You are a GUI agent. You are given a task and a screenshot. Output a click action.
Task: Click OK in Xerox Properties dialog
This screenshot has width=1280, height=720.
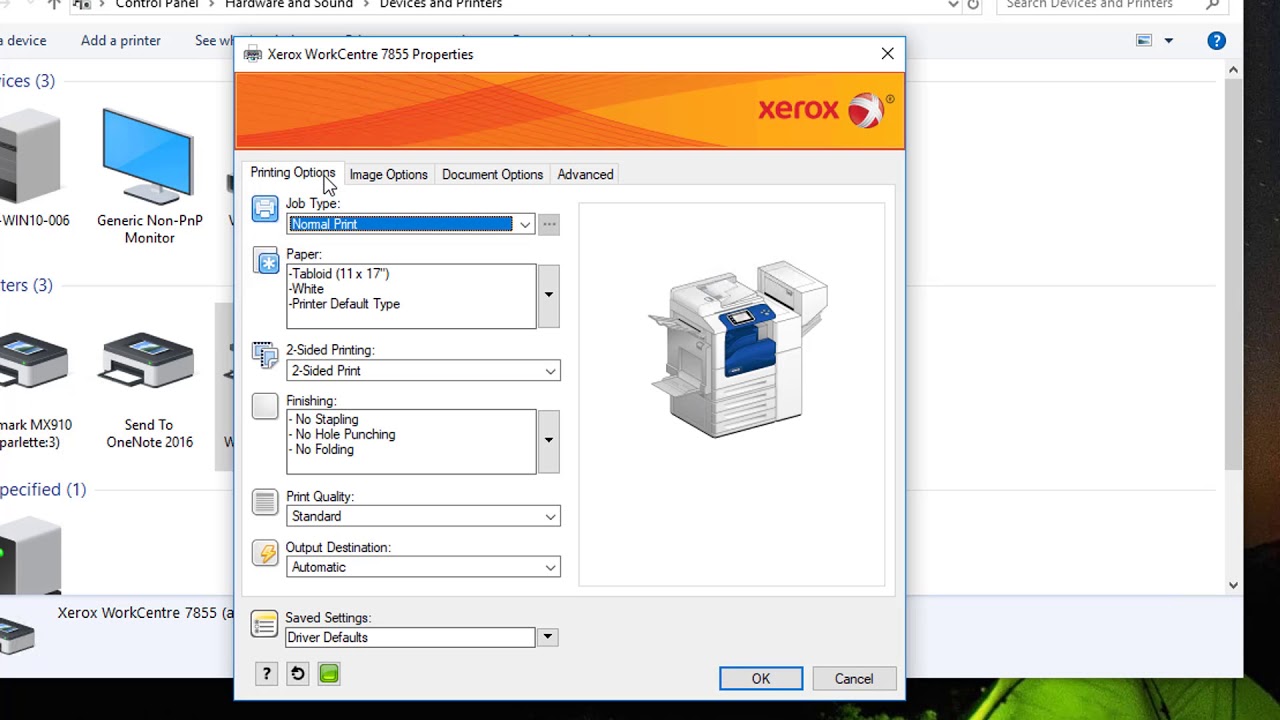(x=761, y=679)
